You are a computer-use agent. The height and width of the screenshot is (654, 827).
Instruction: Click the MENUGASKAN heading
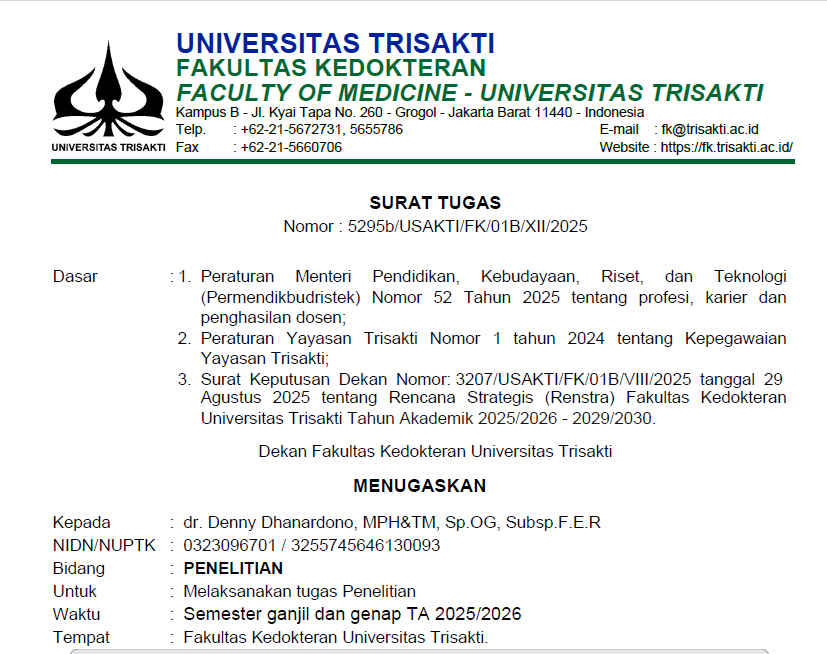(419, 486)
